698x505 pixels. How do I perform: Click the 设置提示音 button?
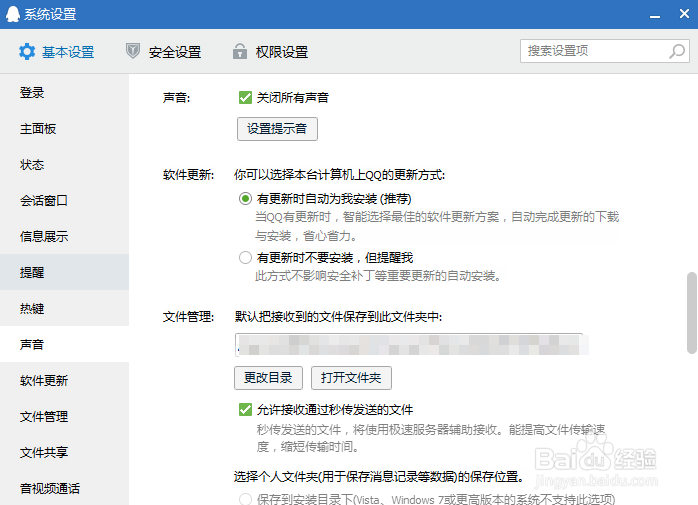point(277,129)
